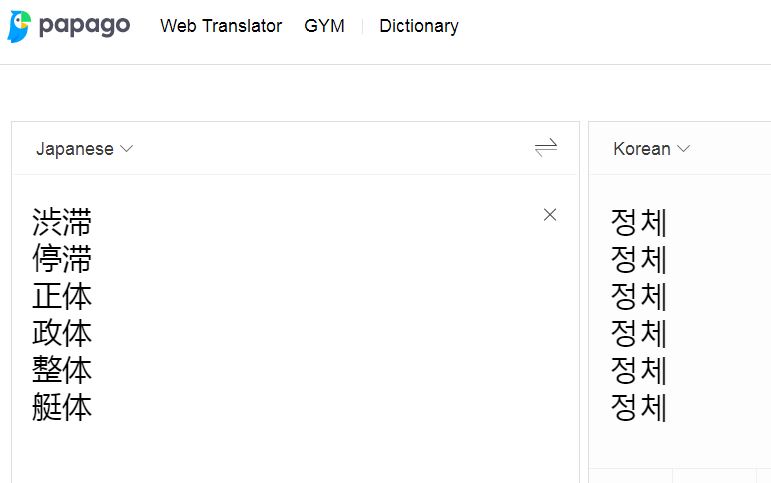Click the chevron arrow beside Japanese

pyautogui.click(x=126, y=149)
